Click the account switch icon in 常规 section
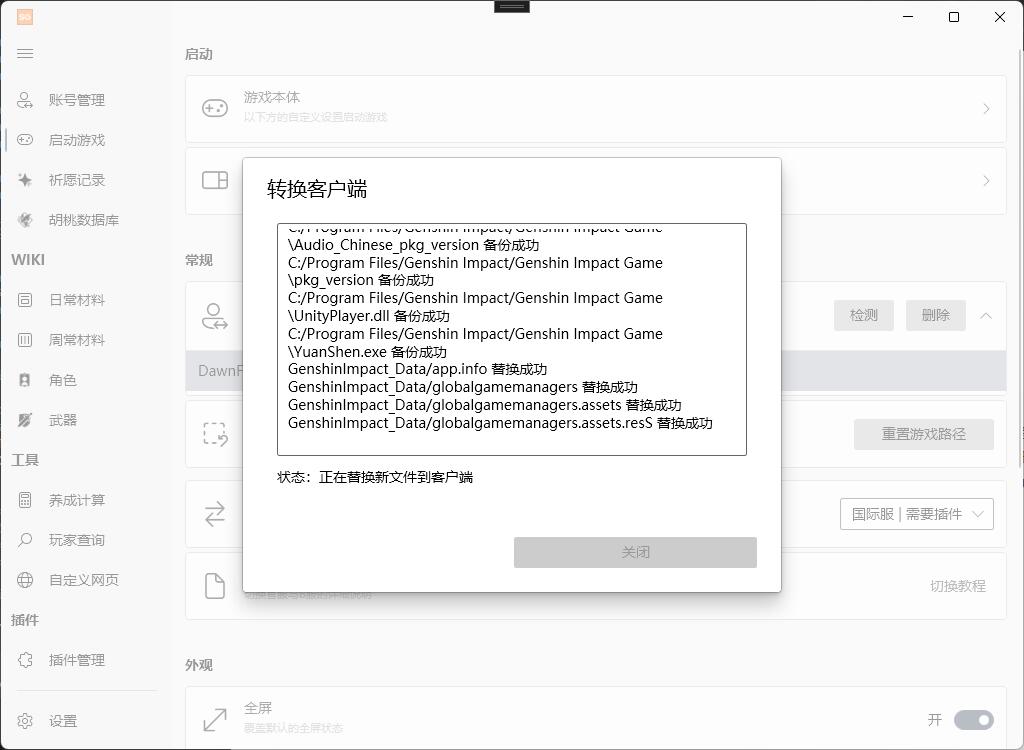The height and width of the screenshot is (750, 1024). coord(215,316)
